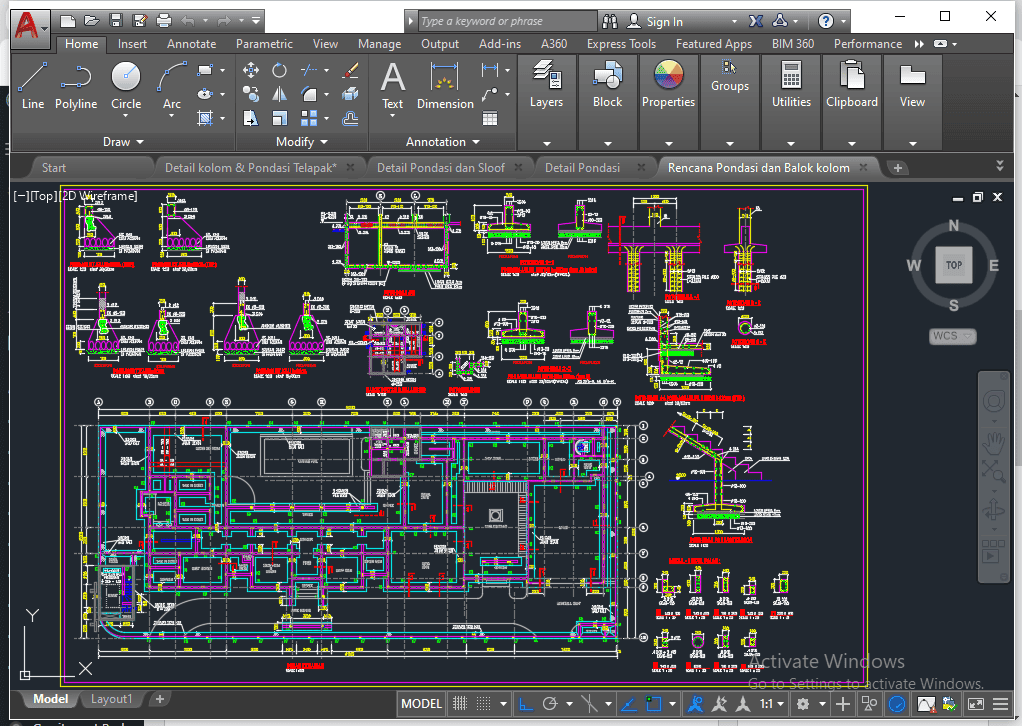Toggle object snap in status bar

(x=654, y=704)
